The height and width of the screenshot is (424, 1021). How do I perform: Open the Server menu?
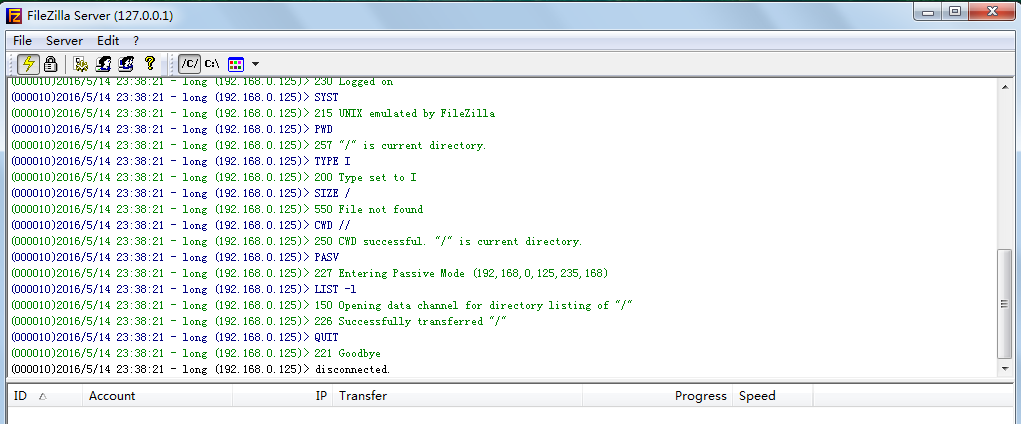coord(64,40)
